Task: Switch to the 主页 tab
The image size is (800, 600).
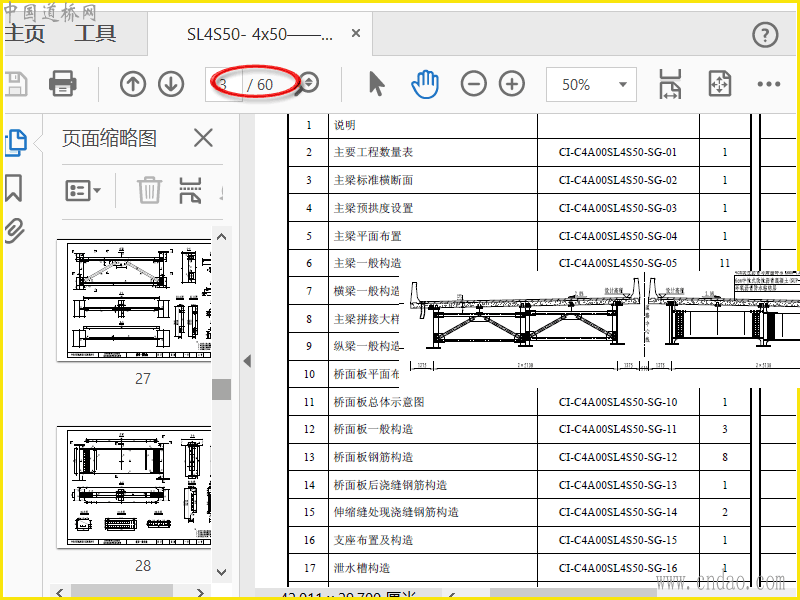Action: (24, 34)
